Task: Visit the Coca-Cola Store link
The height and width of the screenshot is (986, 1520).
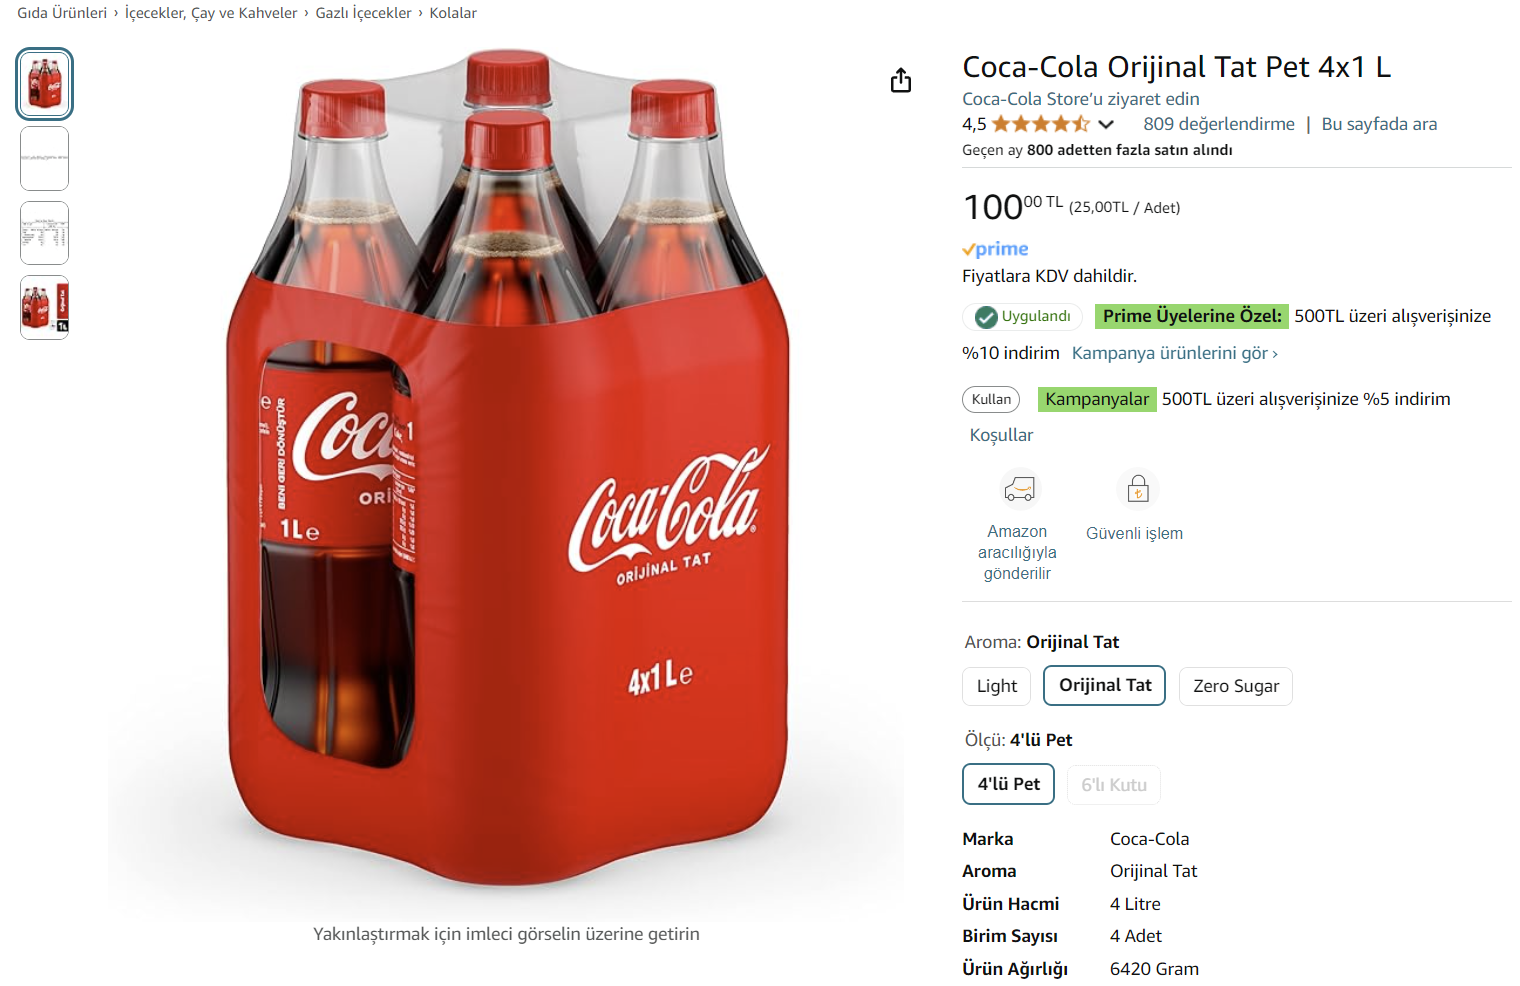Action: pyautogui.click(x=1080, y=99)
